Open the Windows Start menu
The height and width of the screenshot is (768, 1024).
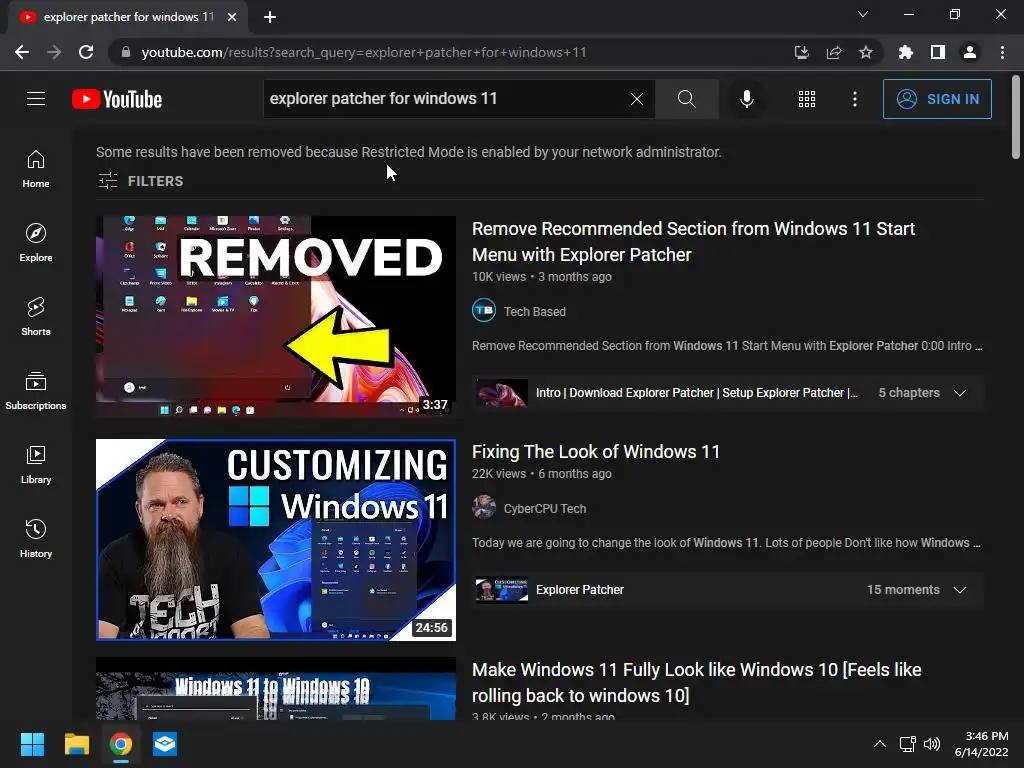(x=32, y=744)
